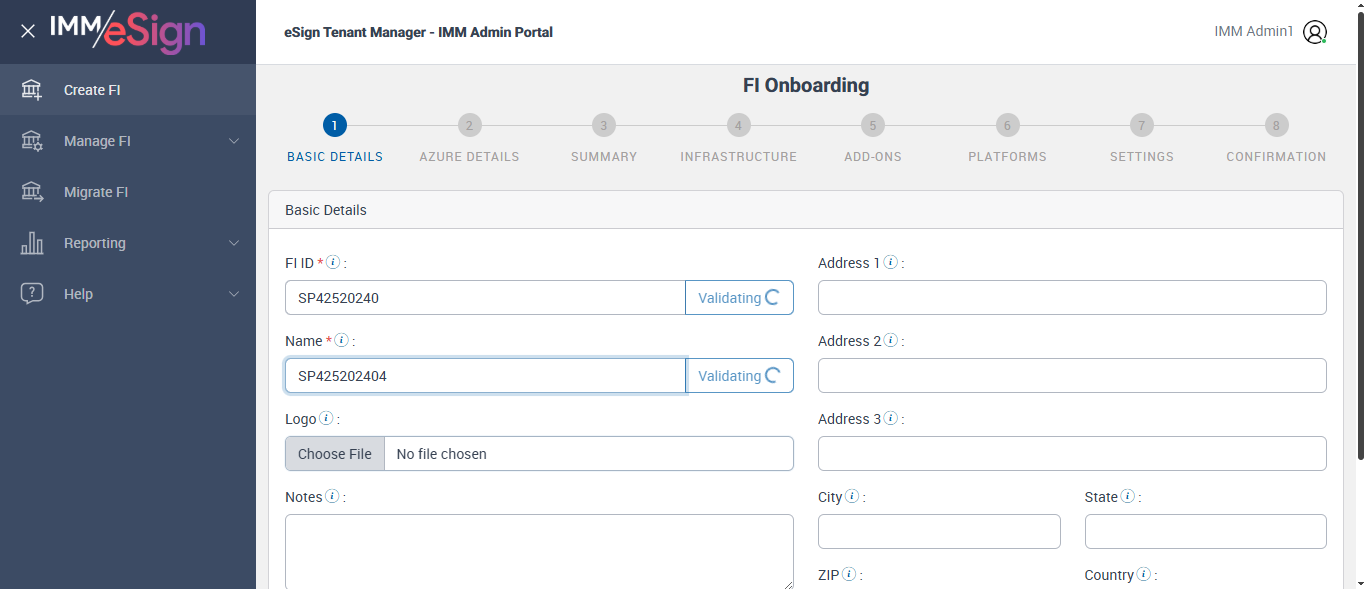Click the Help question bubble icon

[x=32, y=294]
